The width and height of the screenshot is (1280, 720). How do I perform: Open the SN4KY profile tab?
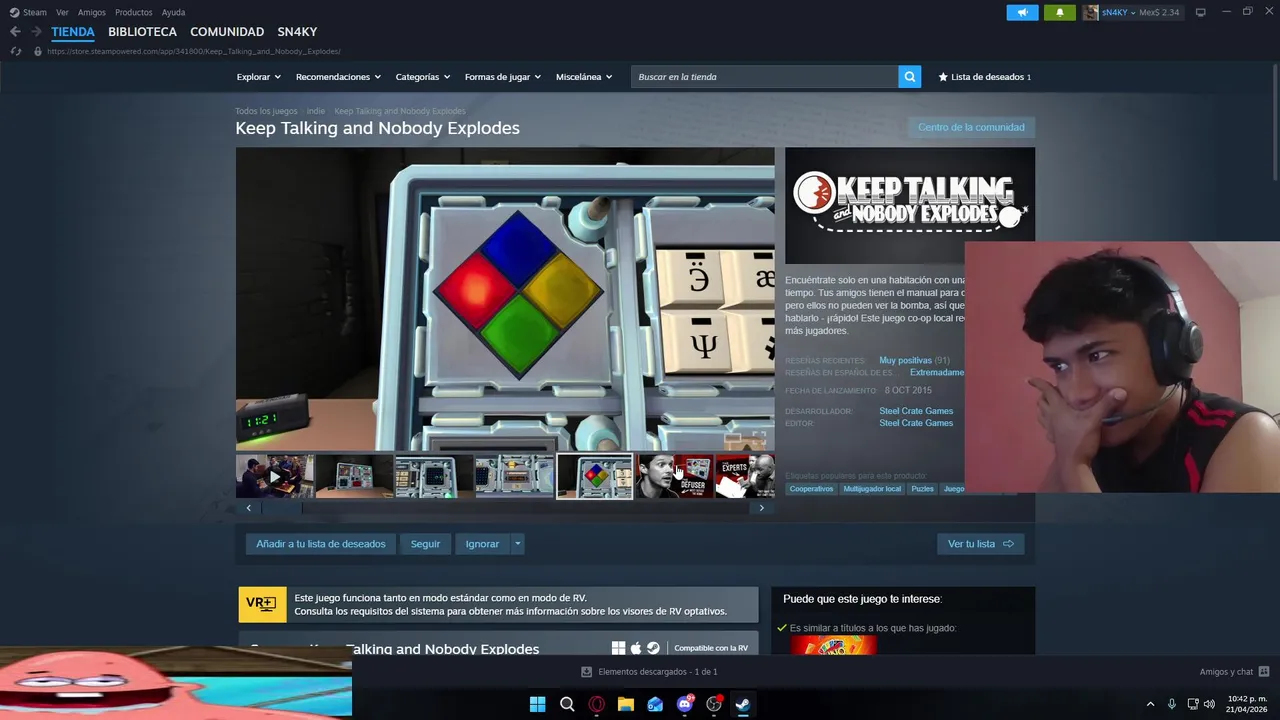pyautogui.click(x=297, y=32)
